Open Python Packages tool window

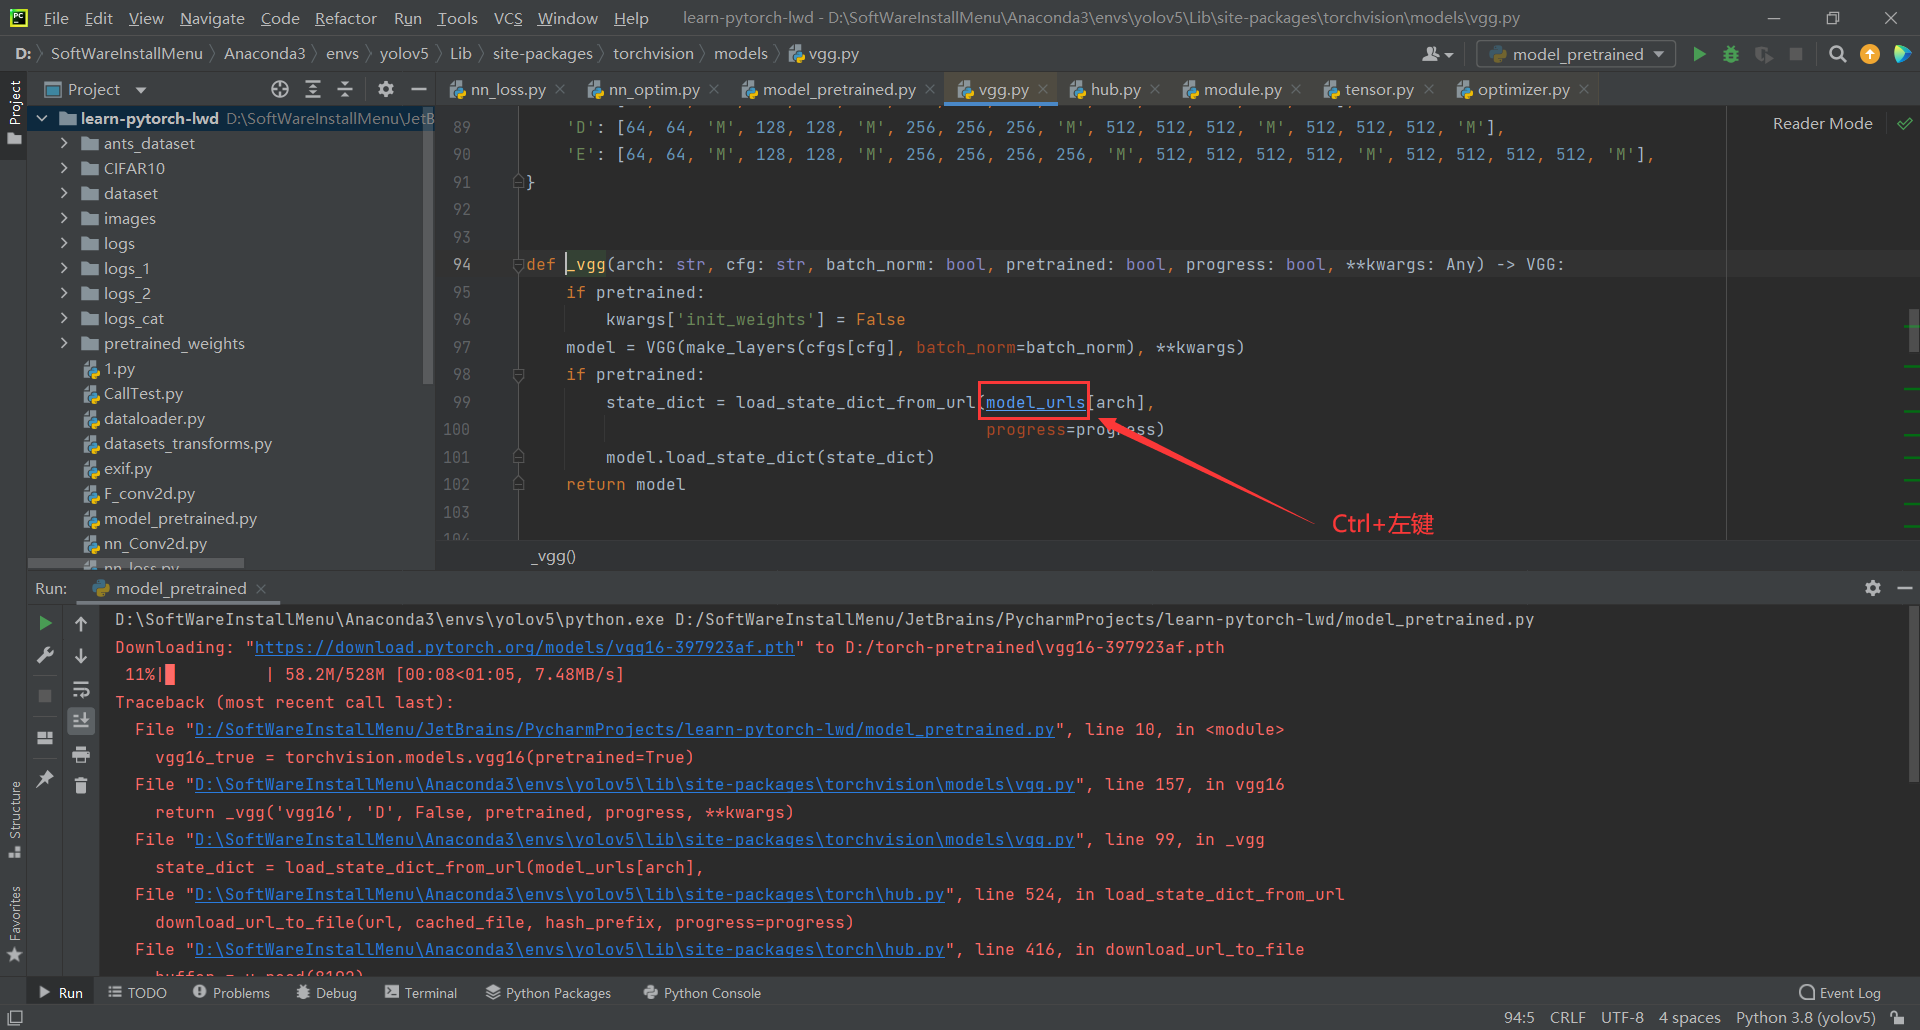[548, 993]
